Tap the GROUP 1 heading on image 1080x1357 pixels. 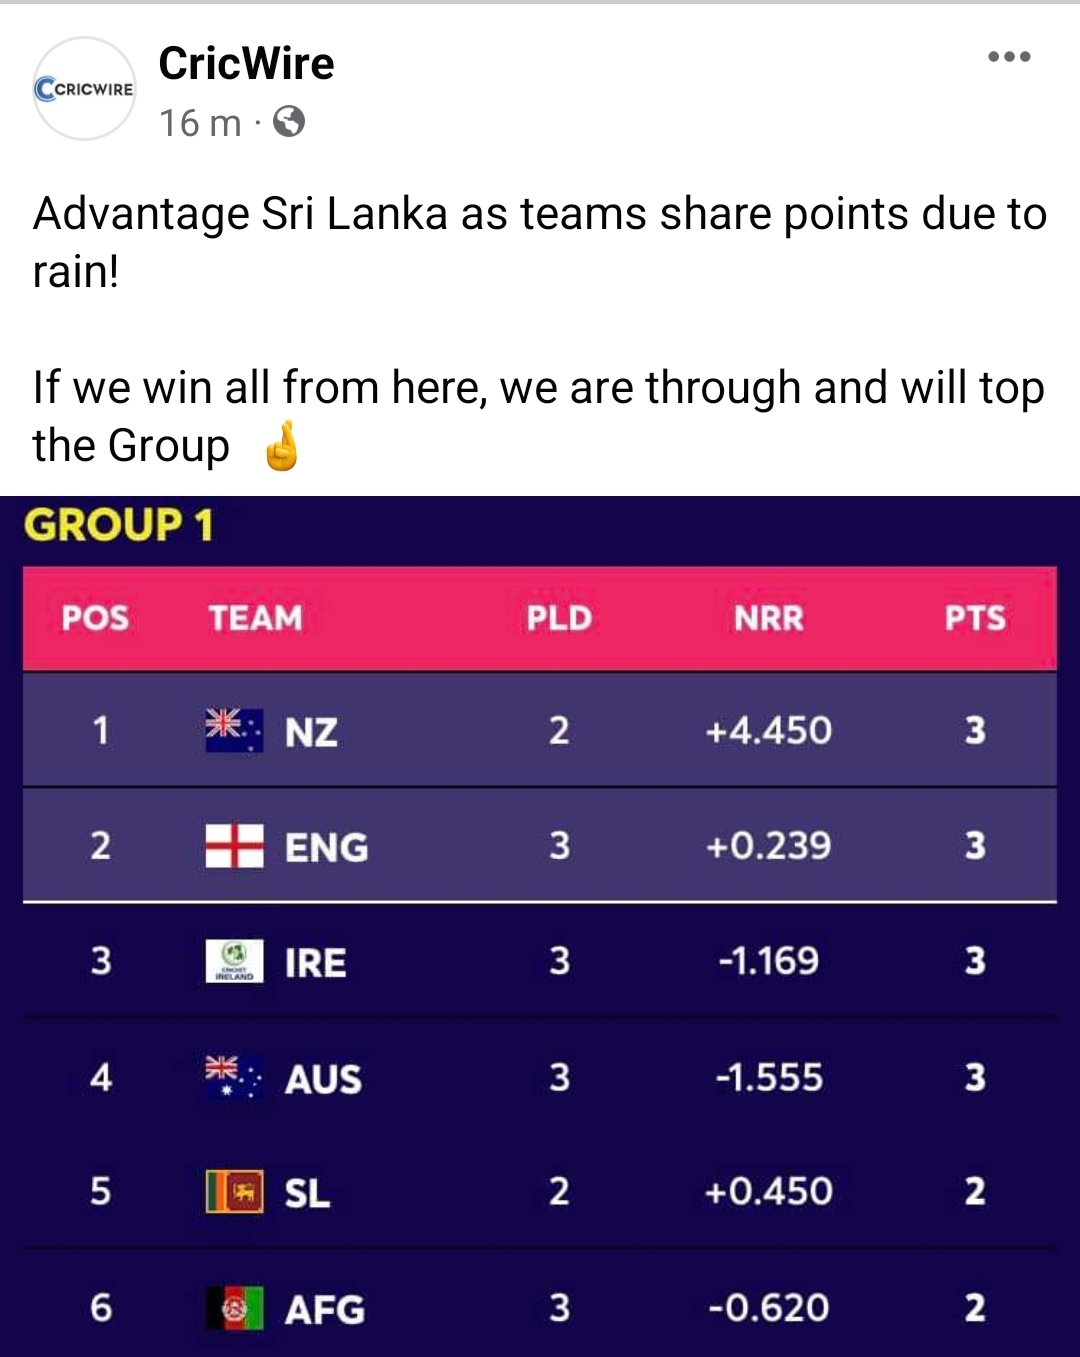coord(119,525)
